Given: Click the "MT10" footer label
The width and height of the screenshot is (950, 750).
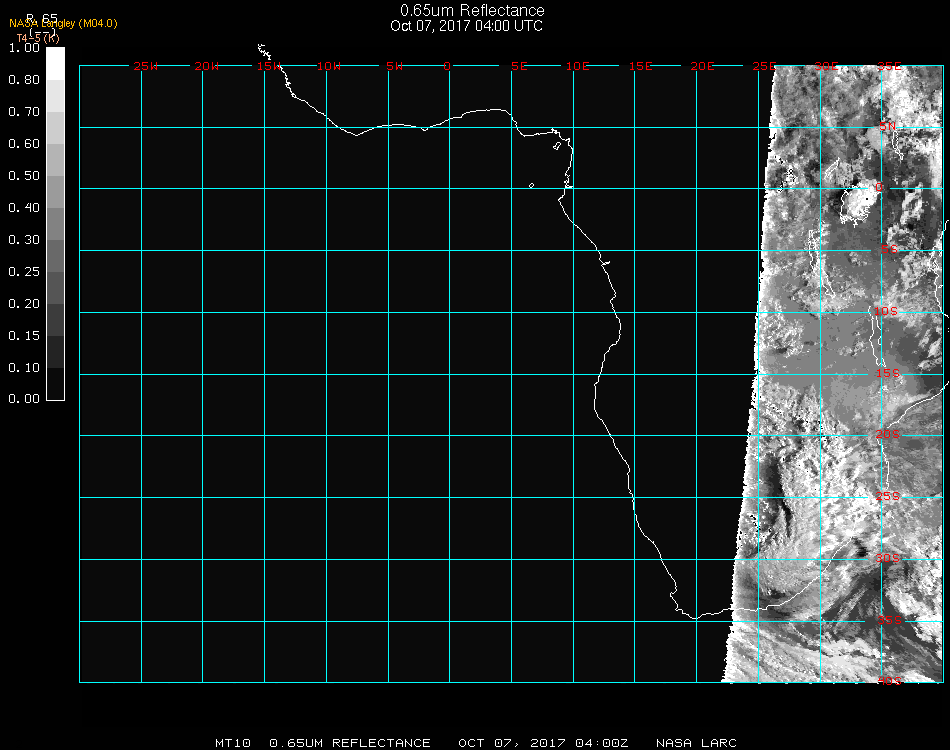Looking at the screenshot, I should tap(232, 743).
